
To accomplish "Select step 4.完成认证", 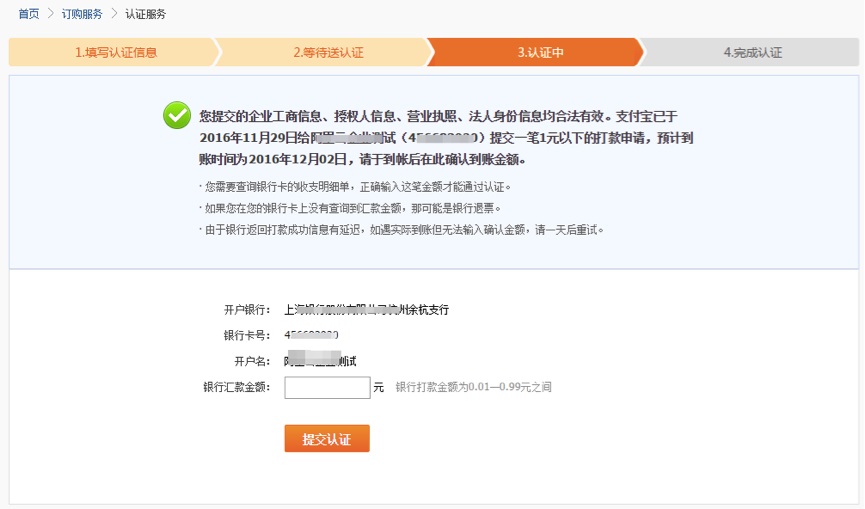I will pos(752,52).
